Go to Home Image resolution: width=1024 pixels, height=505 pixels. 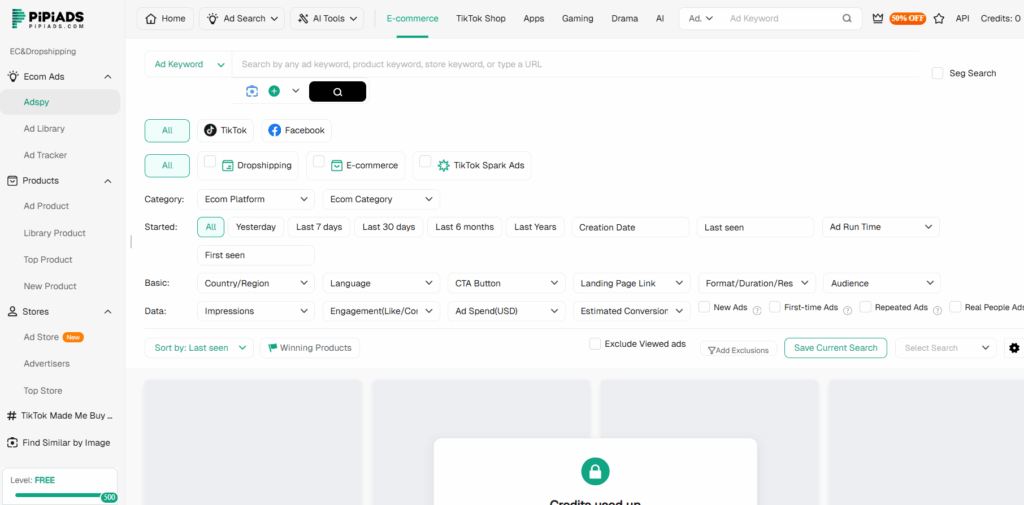(x=165, y=19)
